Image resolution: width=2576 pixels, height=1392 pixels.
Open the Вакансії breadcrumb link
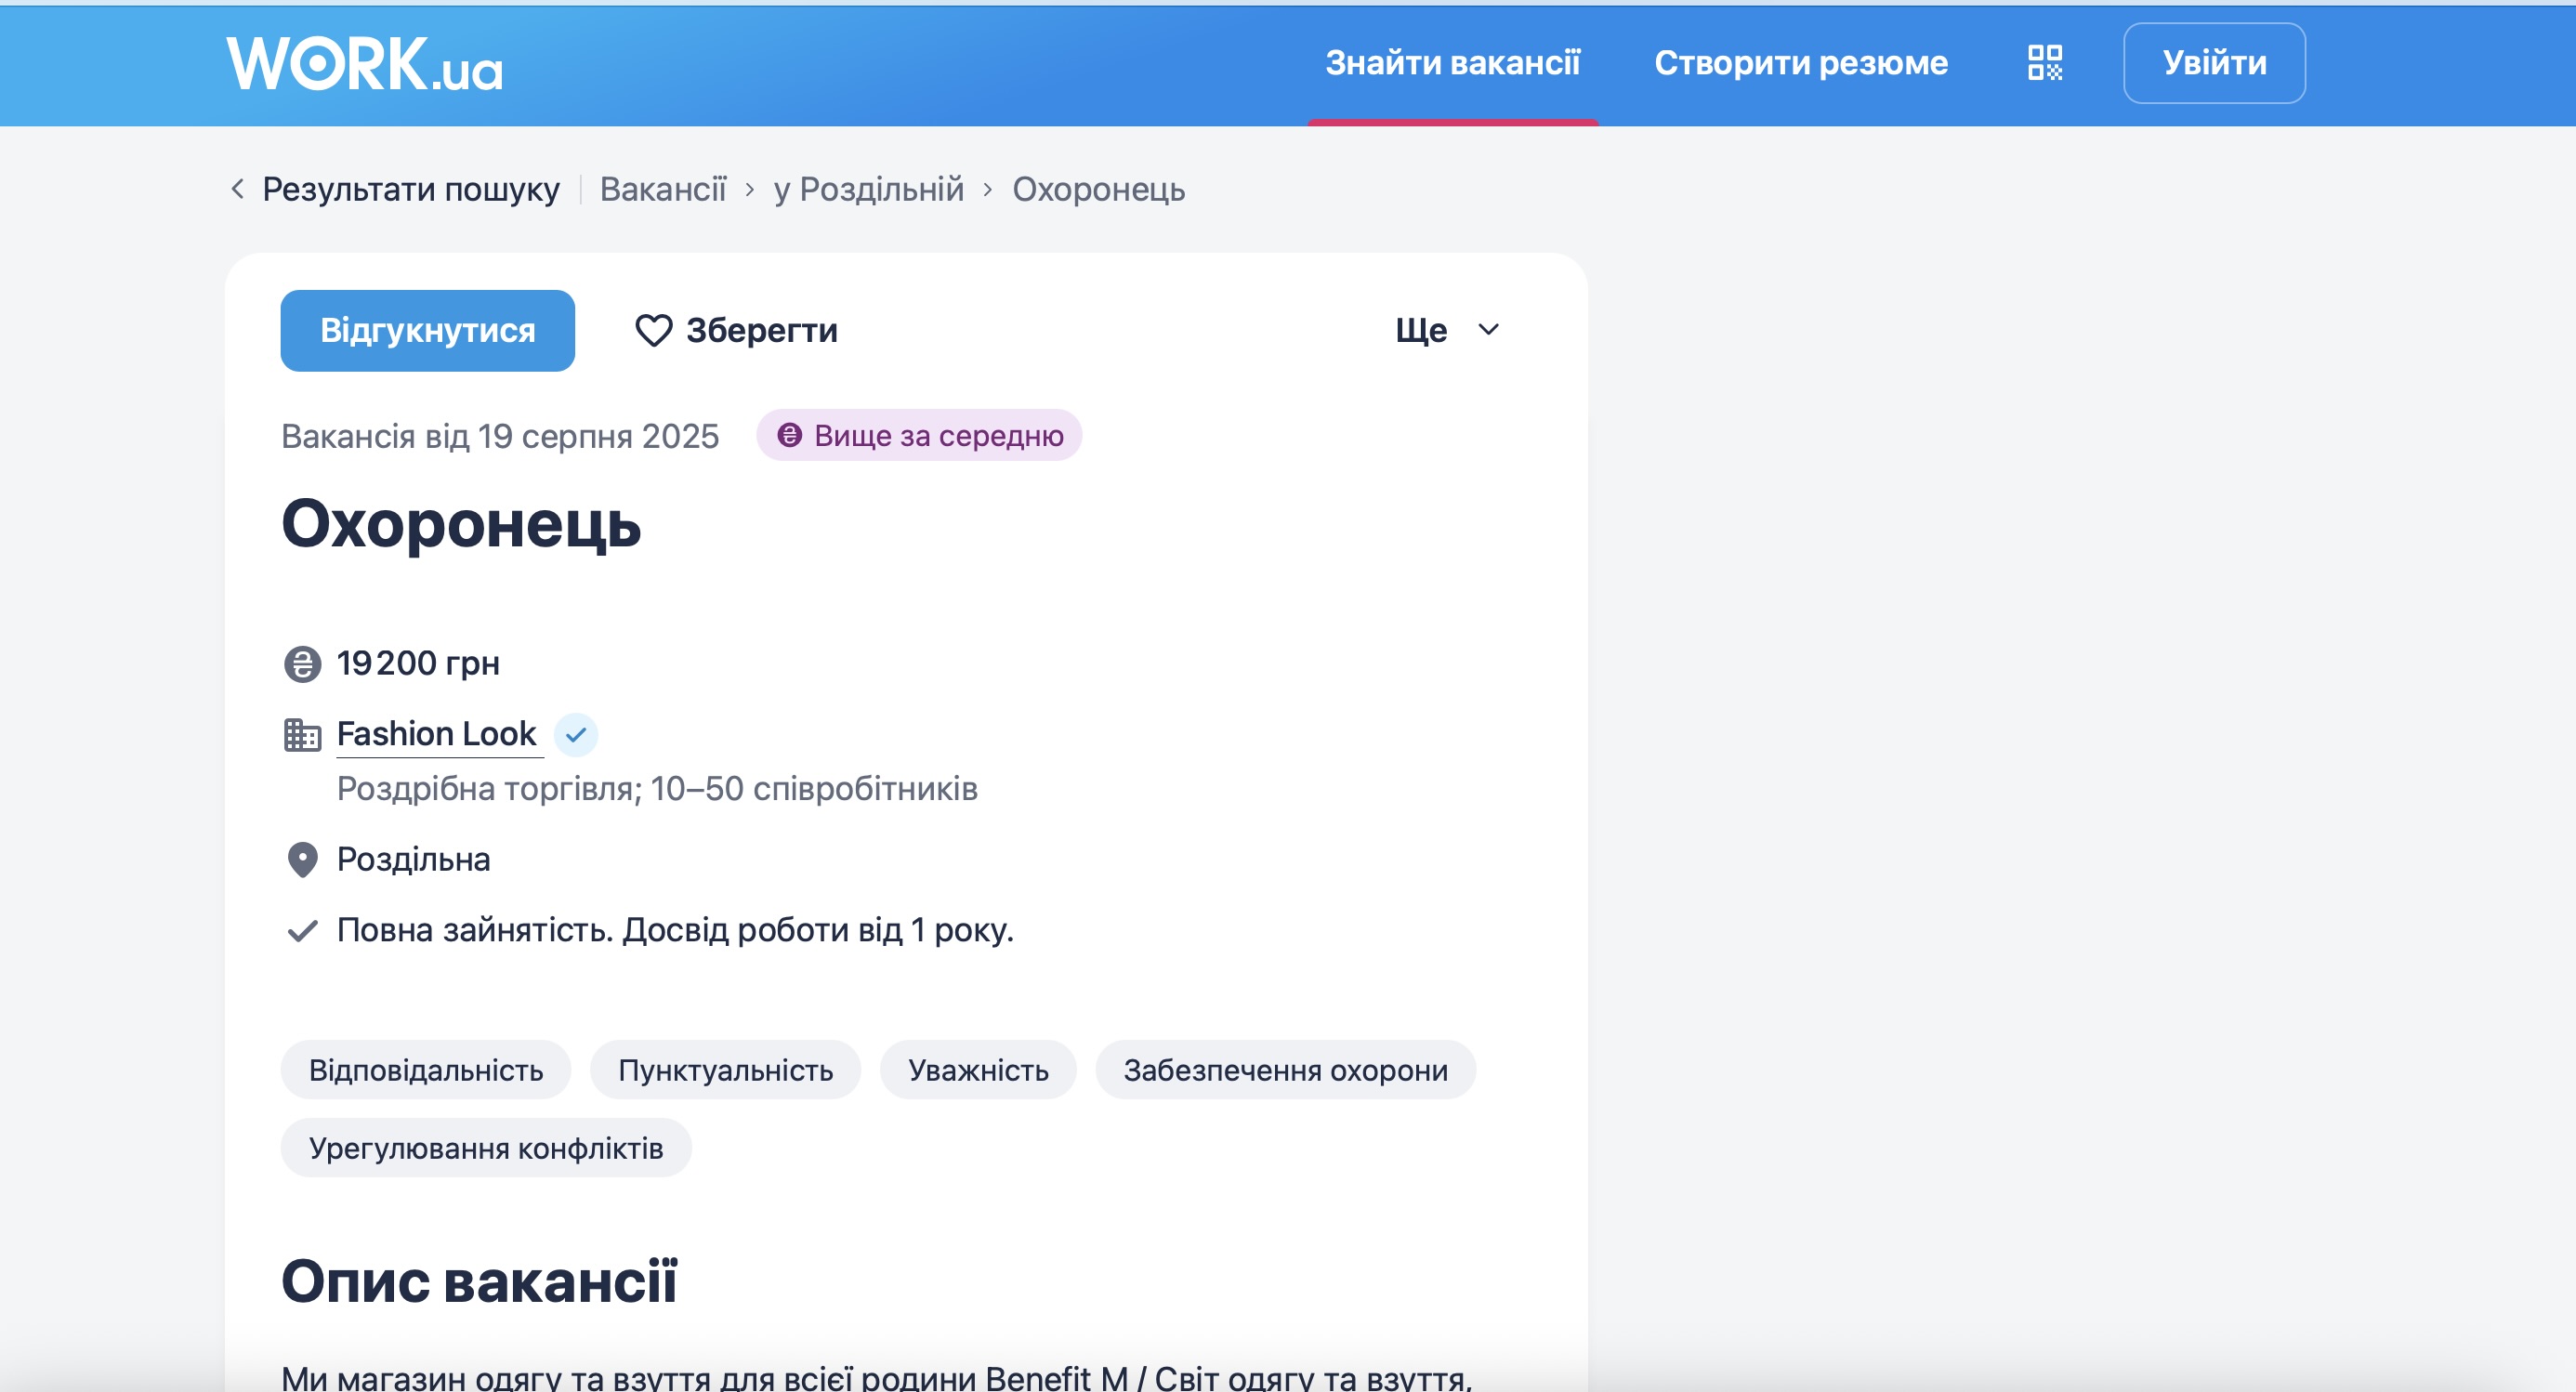pos(663,189)
